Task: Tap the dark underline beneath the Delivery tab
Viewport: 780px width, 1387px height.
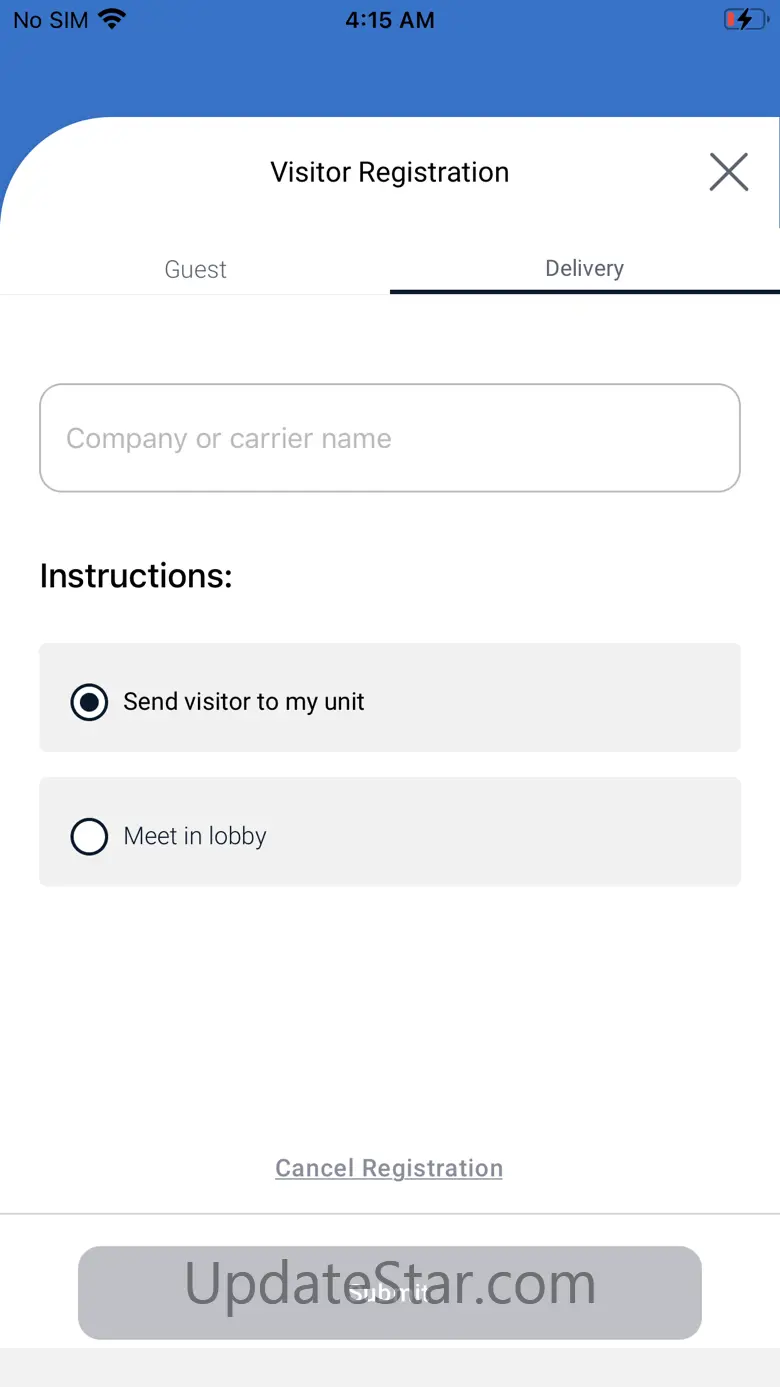Action: click(x=584, y=291)
